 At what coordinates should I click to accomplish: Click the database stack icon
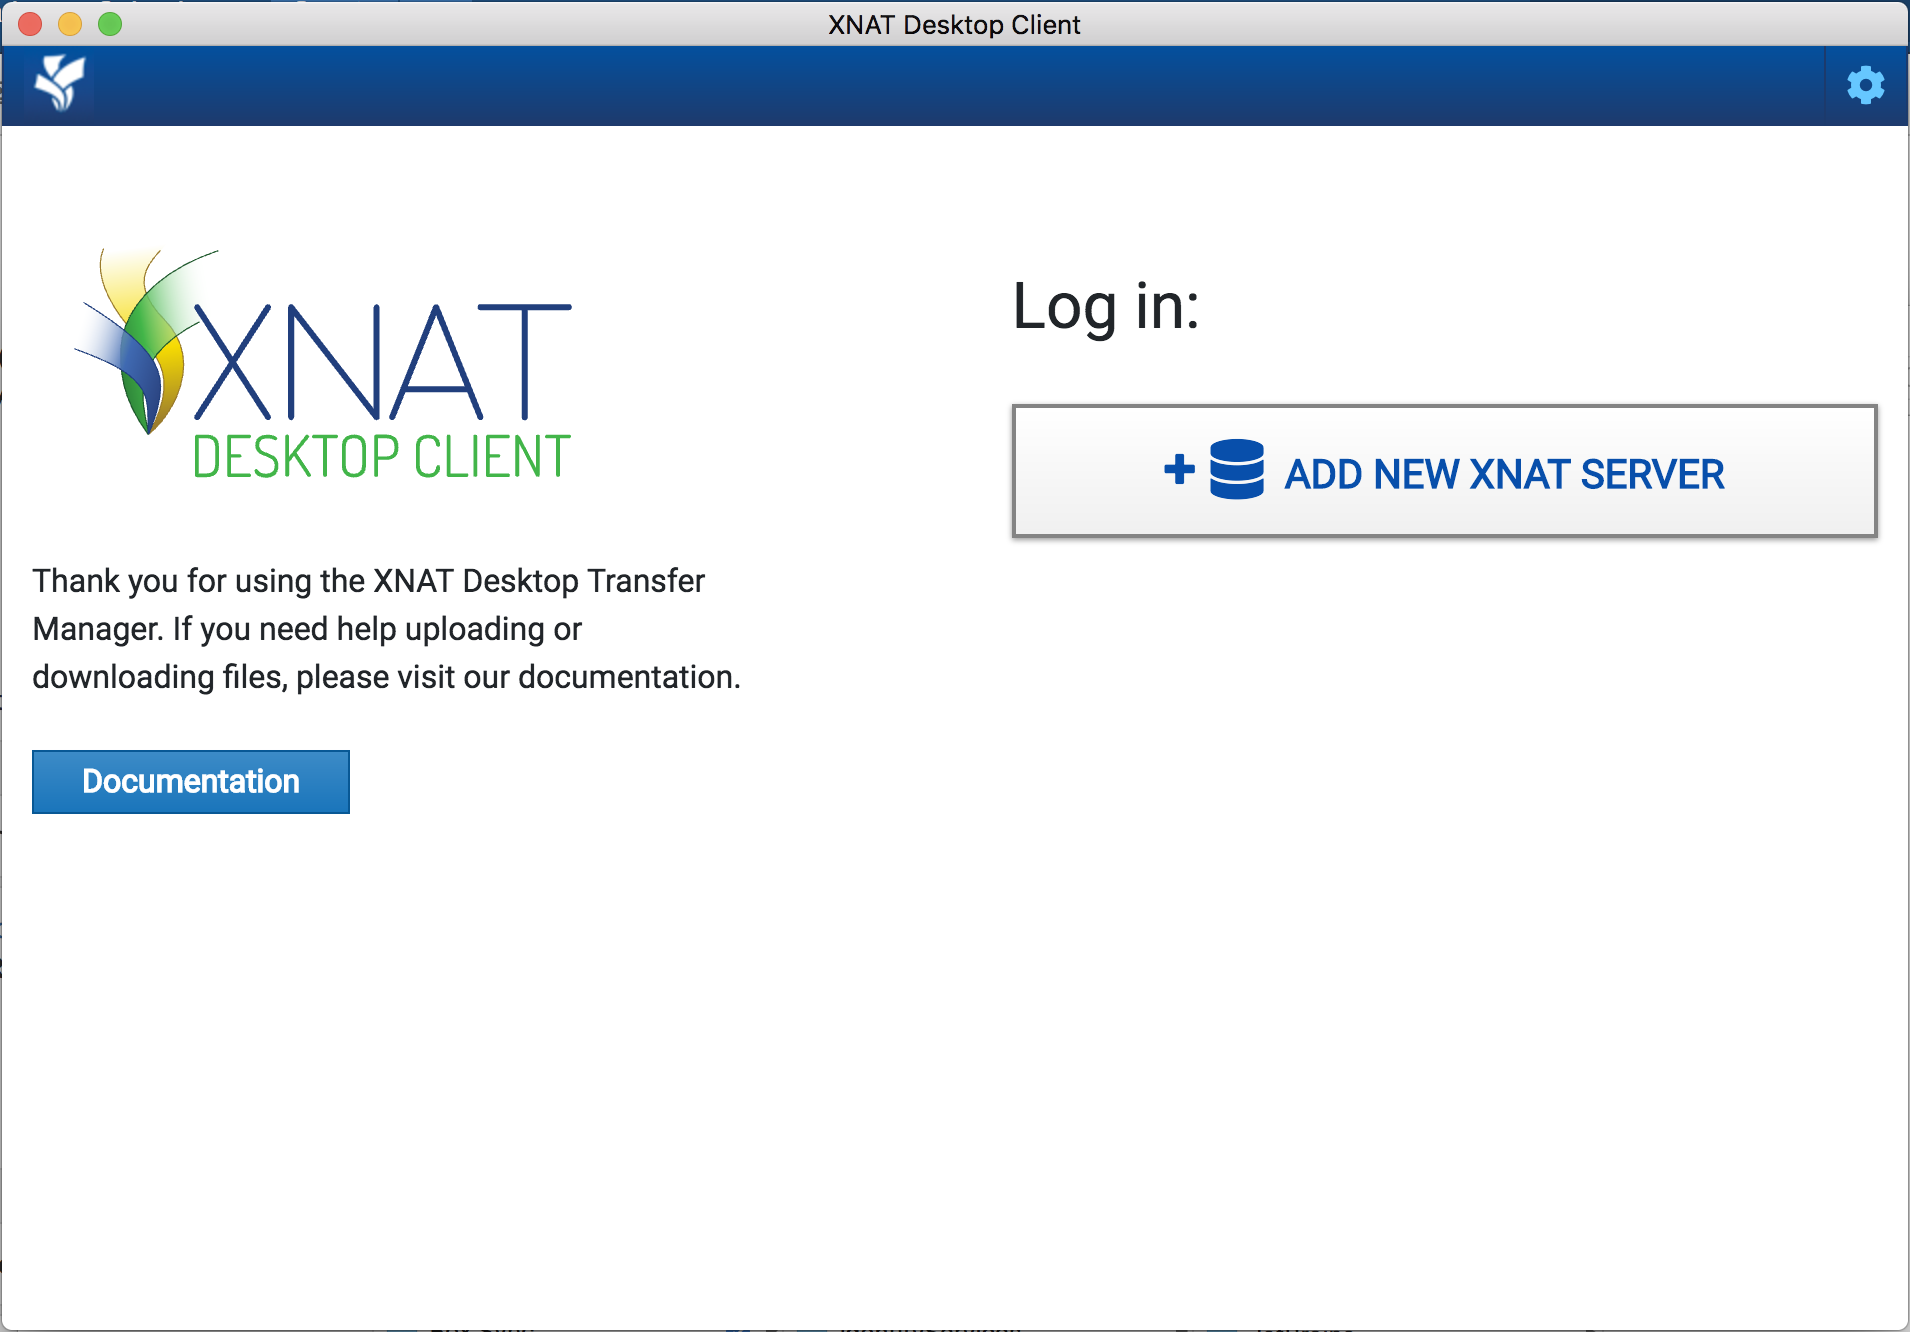click(1236, 470)
